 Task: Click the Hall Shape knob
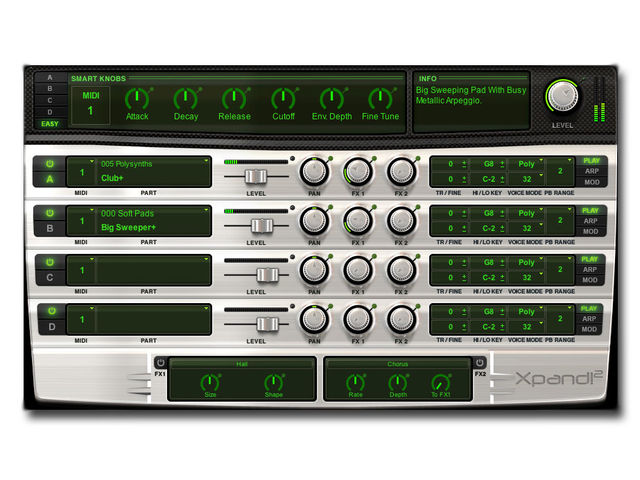pyautogui.click(x=273, y=382)
